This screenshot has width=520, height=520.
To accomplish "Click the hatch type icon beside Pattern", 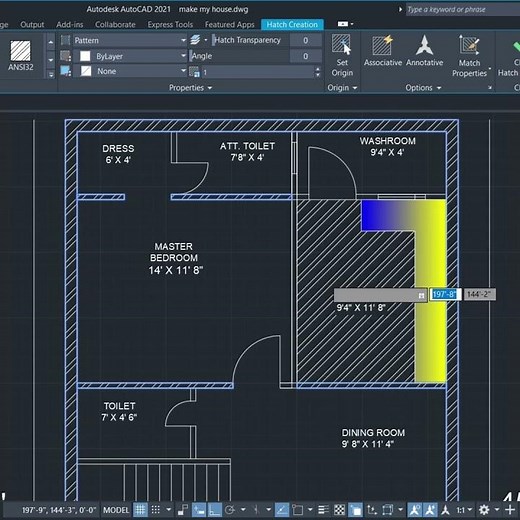I will [66, 40].
